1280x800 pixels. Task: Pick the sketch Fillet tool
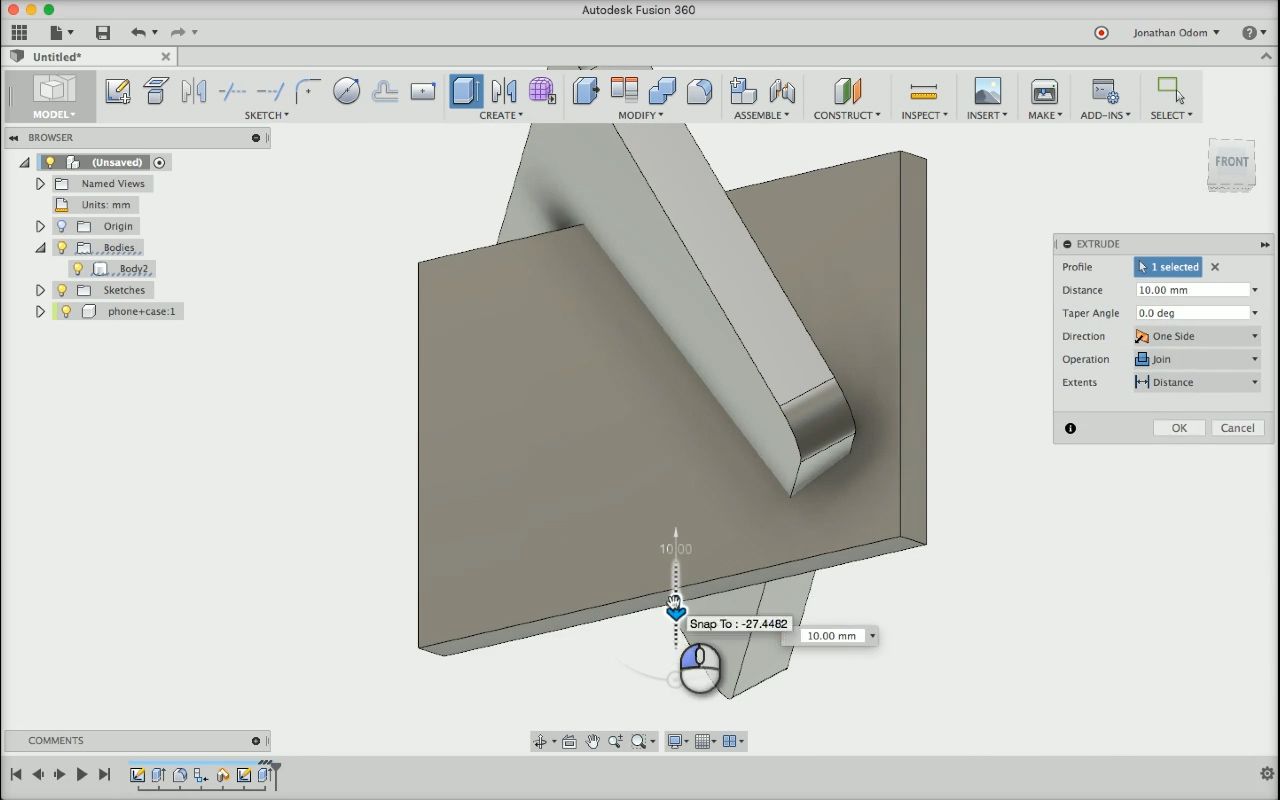click(x=308, y=91)
